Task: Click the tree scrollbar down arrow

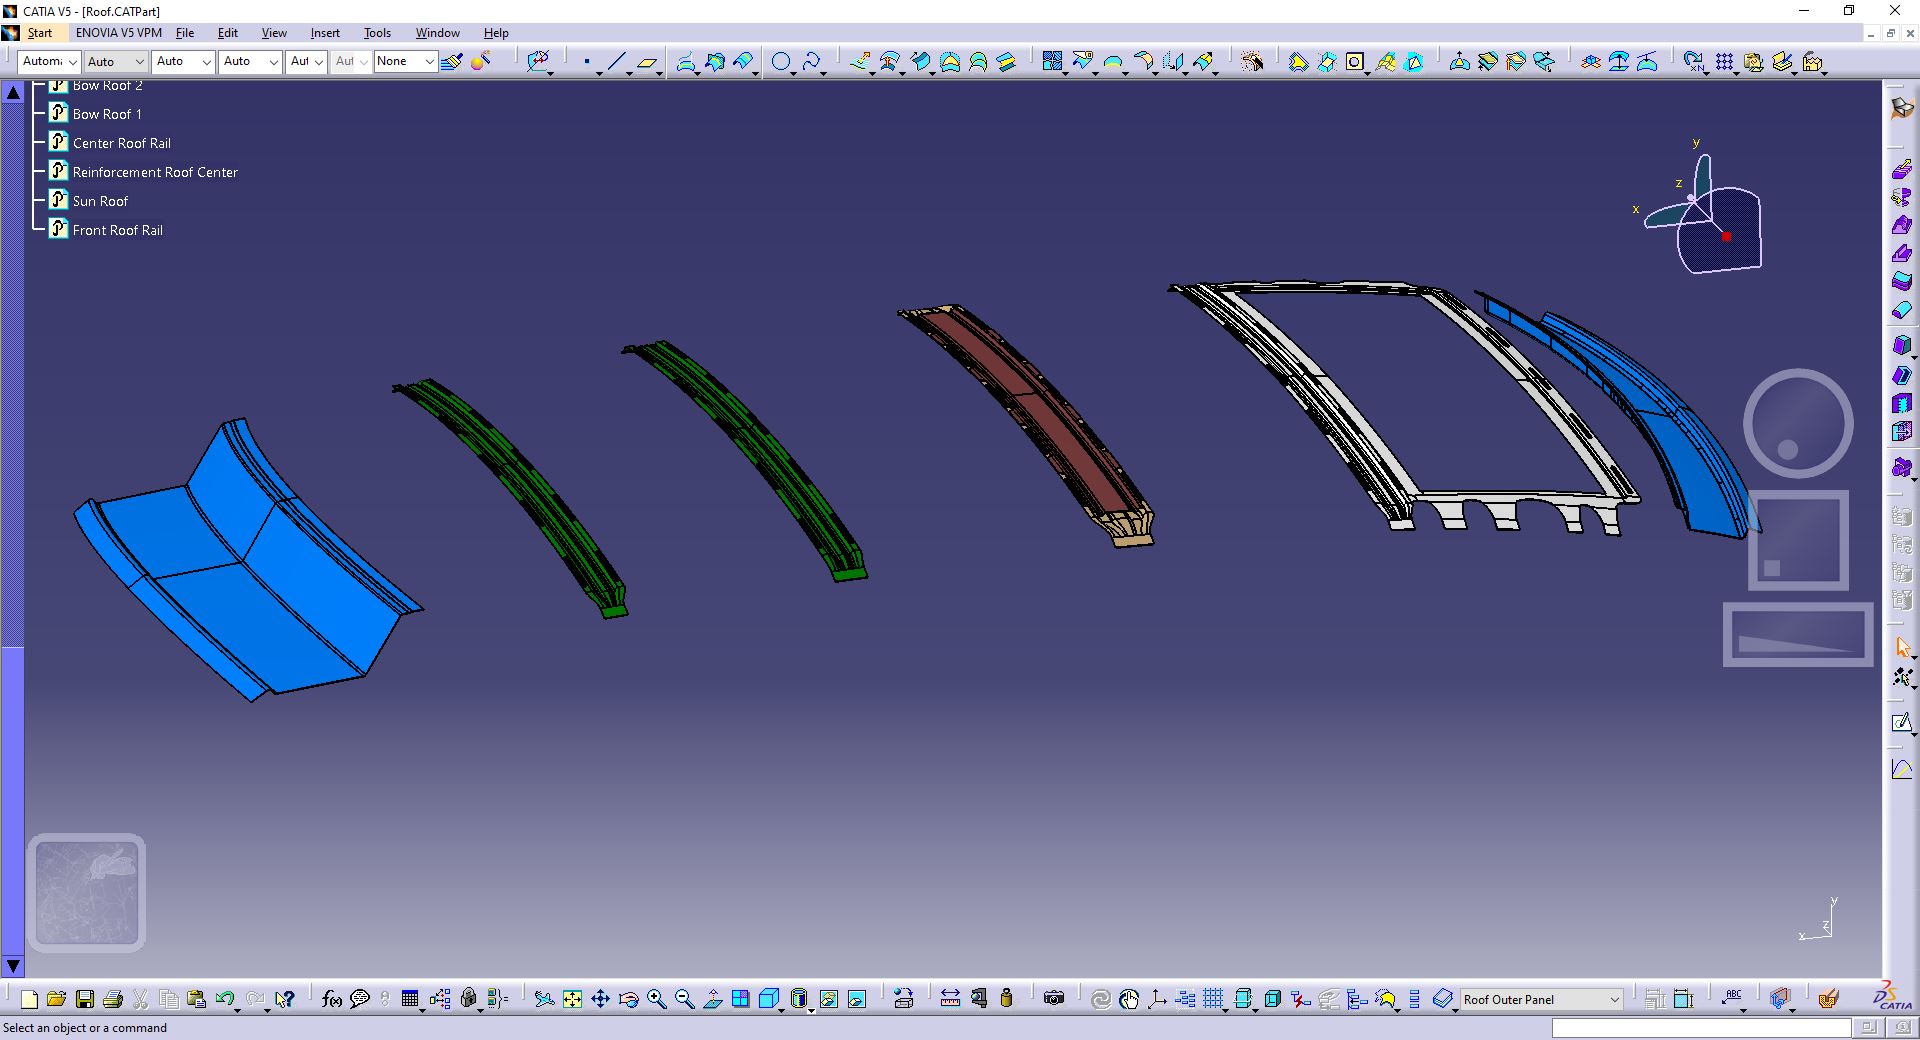Action: (x=13, y=966)
